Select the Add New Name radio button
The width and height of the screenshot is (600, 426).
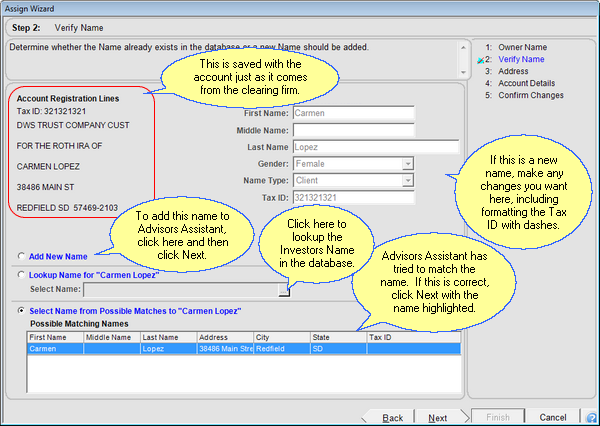tap(22, 257)
